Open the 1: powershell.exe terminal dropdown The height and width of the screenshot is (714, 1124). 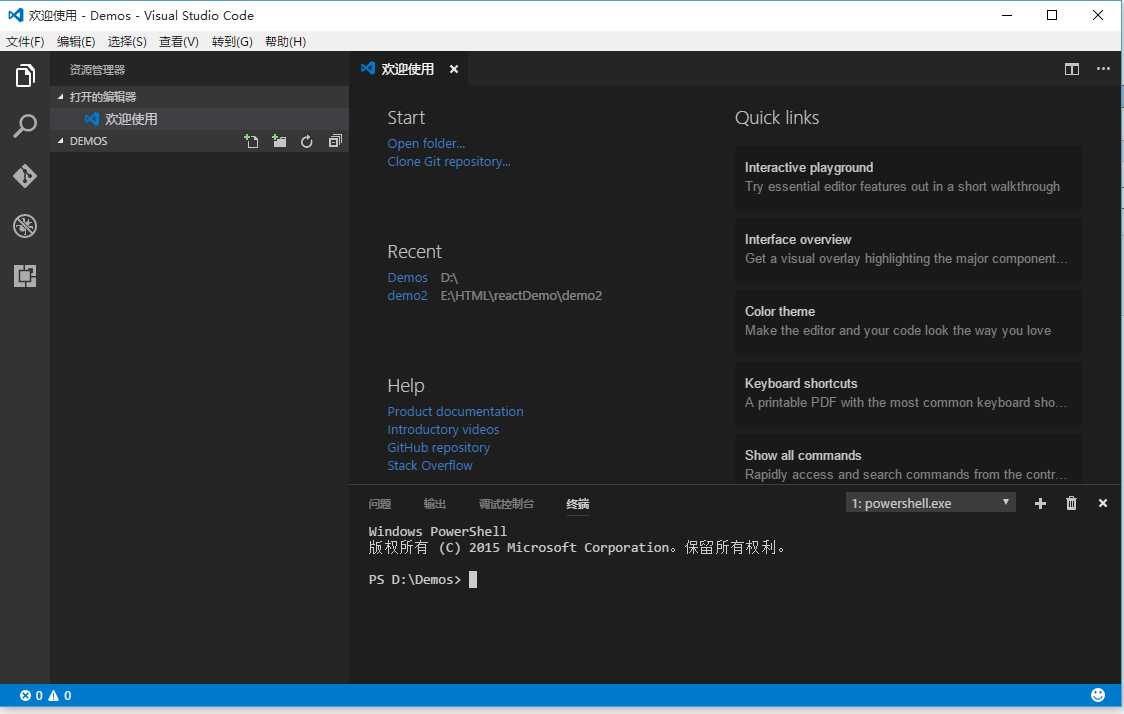(930, 503)
